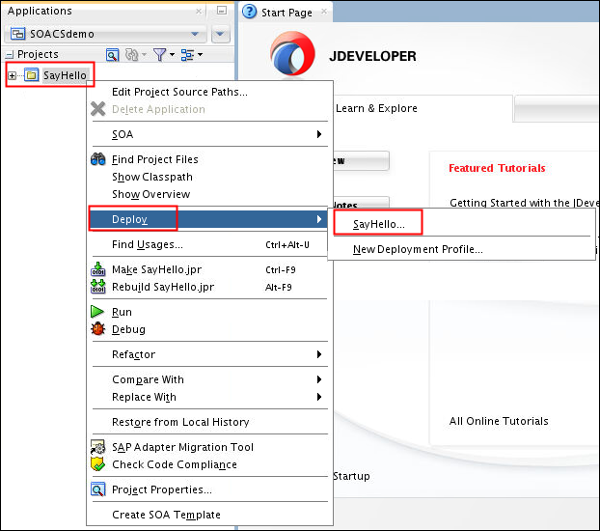Open the SOA submenu
The height and width of the screenshot is (531, 600).
(x=210, y=134)
